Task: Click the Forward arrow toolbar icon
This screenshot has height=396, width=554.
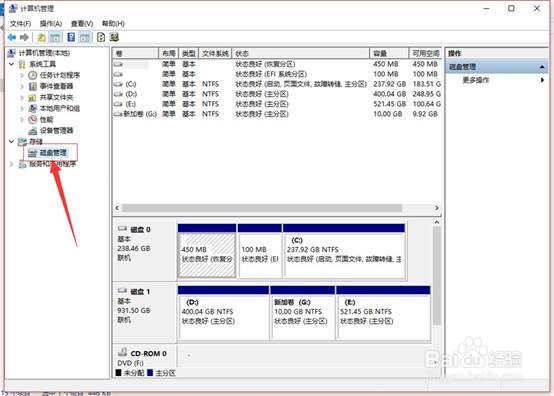Action: (24, 37)
